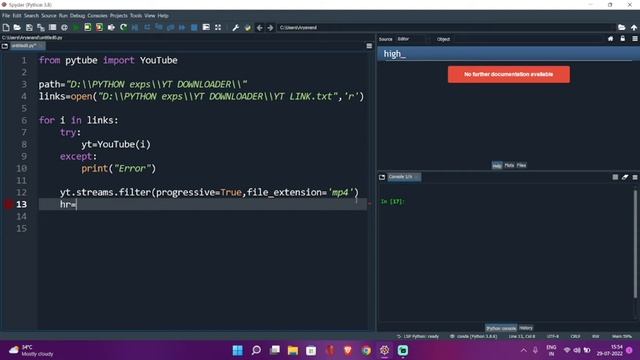Stop debugging with blue square icon
Image resolution: width=640 pixels, height=360 pixels.
tap(194, 27)
